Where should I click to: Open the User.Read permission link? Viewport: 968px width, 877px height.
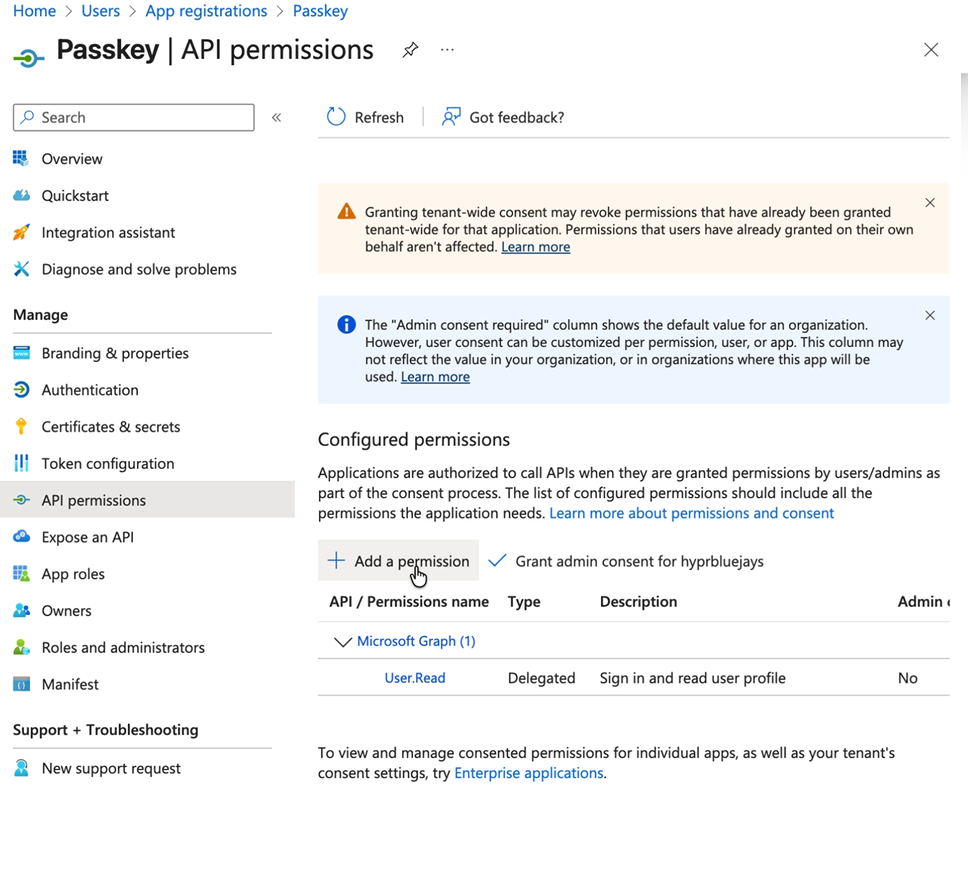click(x=415, y=678)
